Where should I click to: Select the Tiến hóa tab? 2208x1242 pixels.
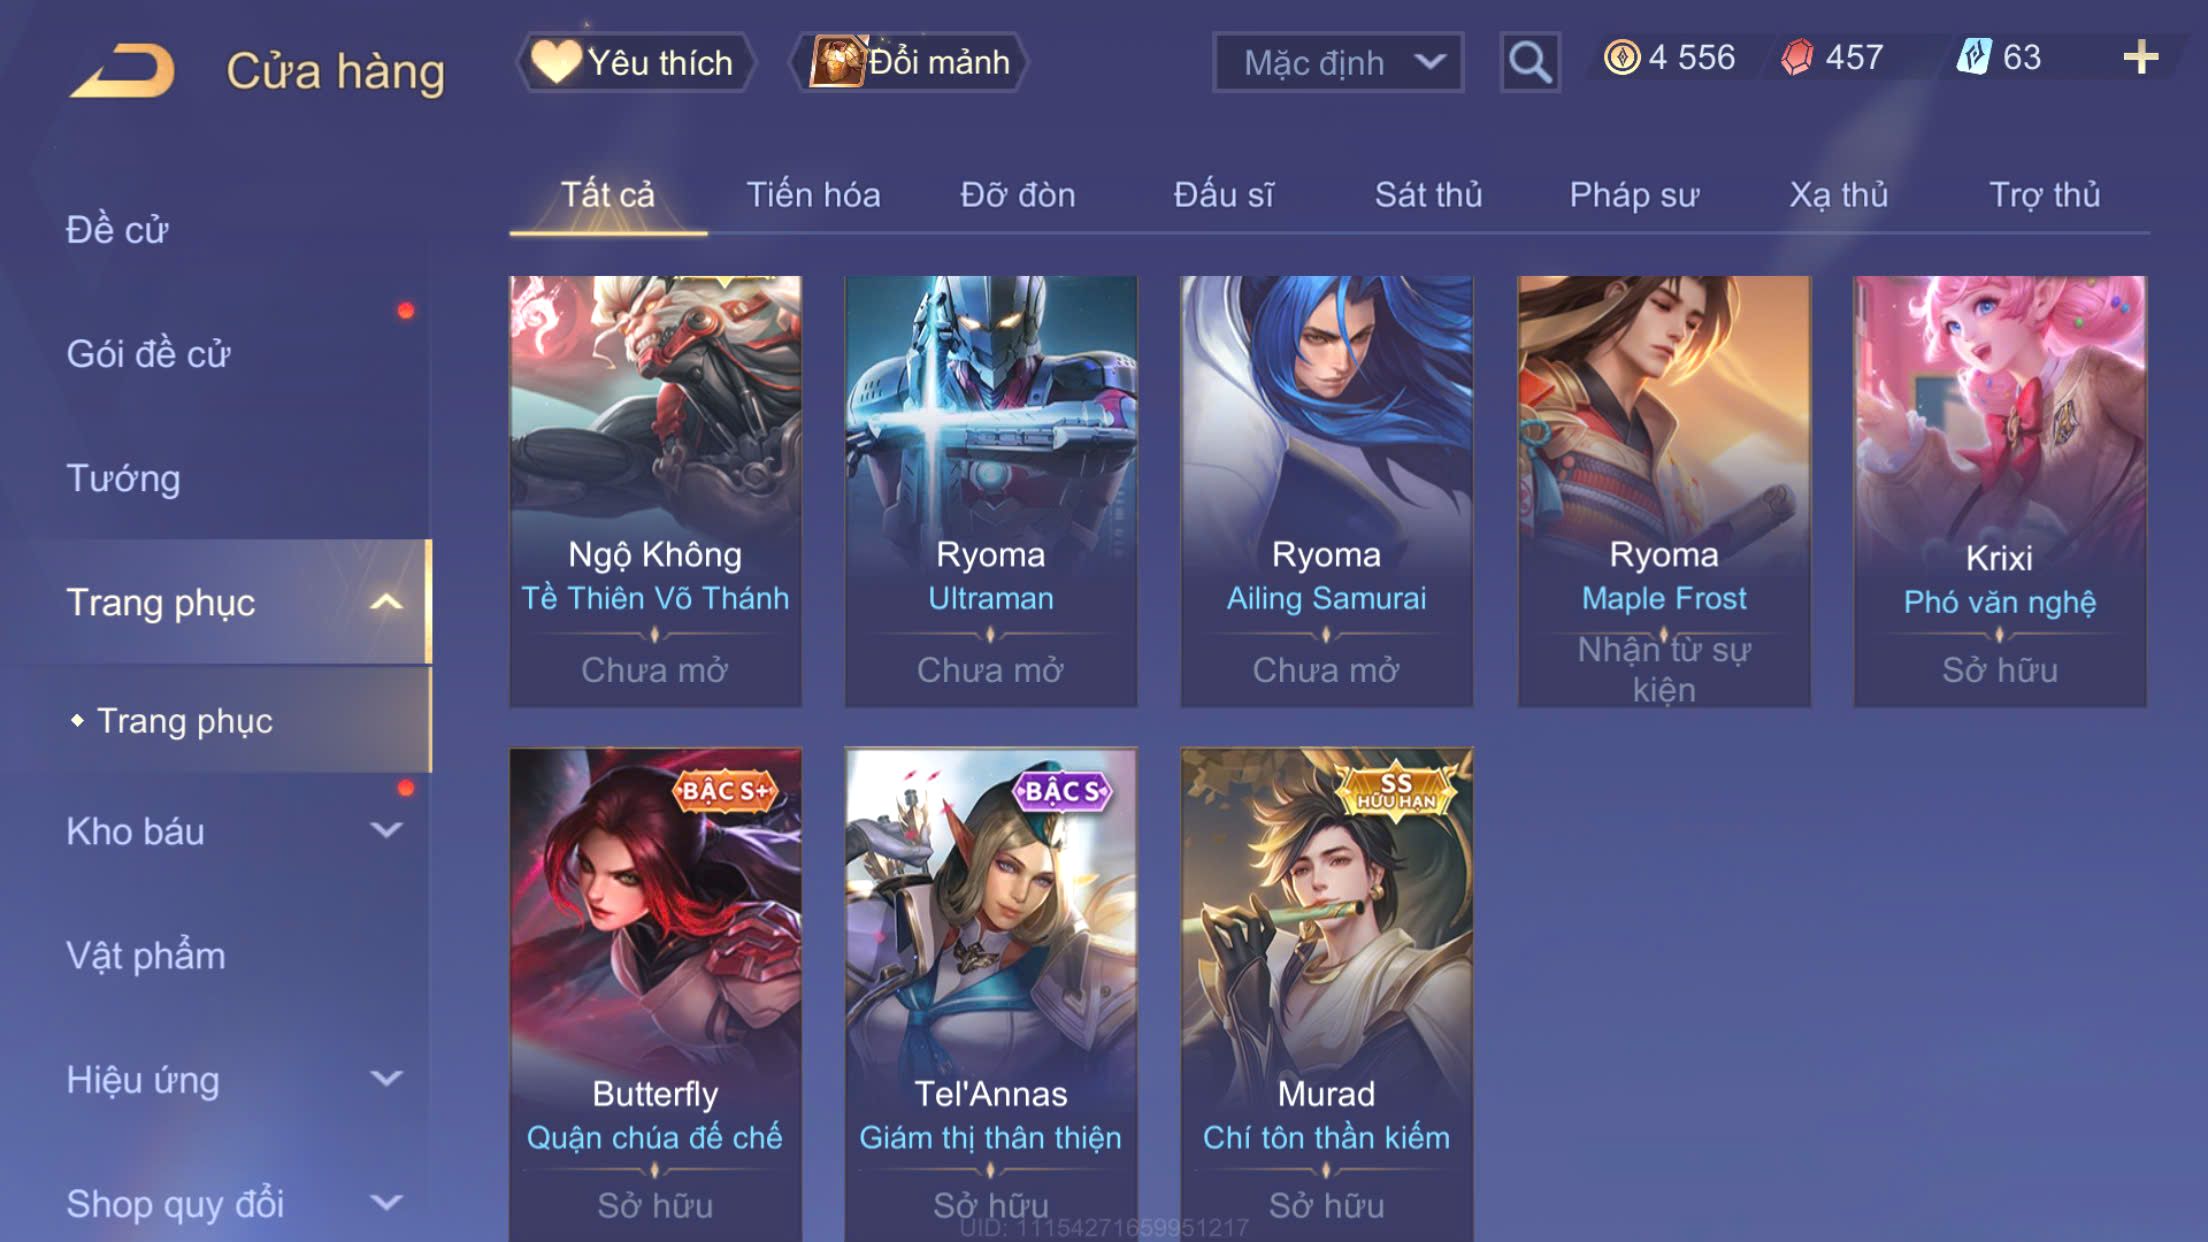pos(813,194)
